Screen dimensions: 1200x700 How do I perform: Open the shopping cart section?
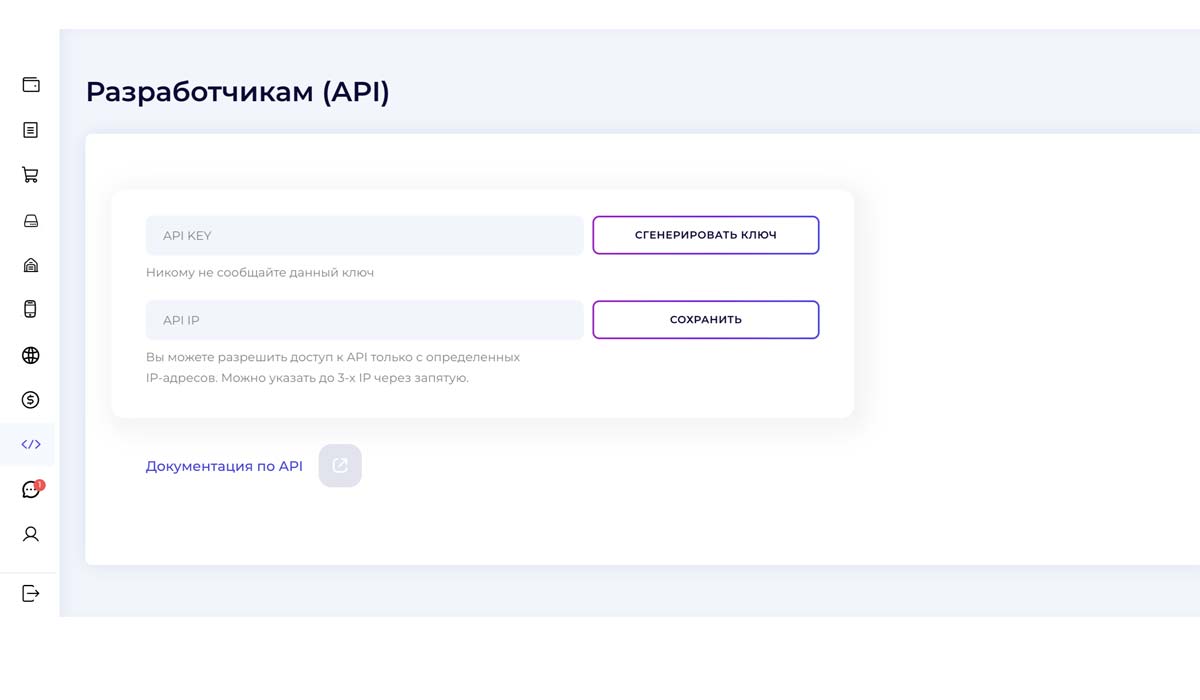pyautogui.click(x=31, y=175)
